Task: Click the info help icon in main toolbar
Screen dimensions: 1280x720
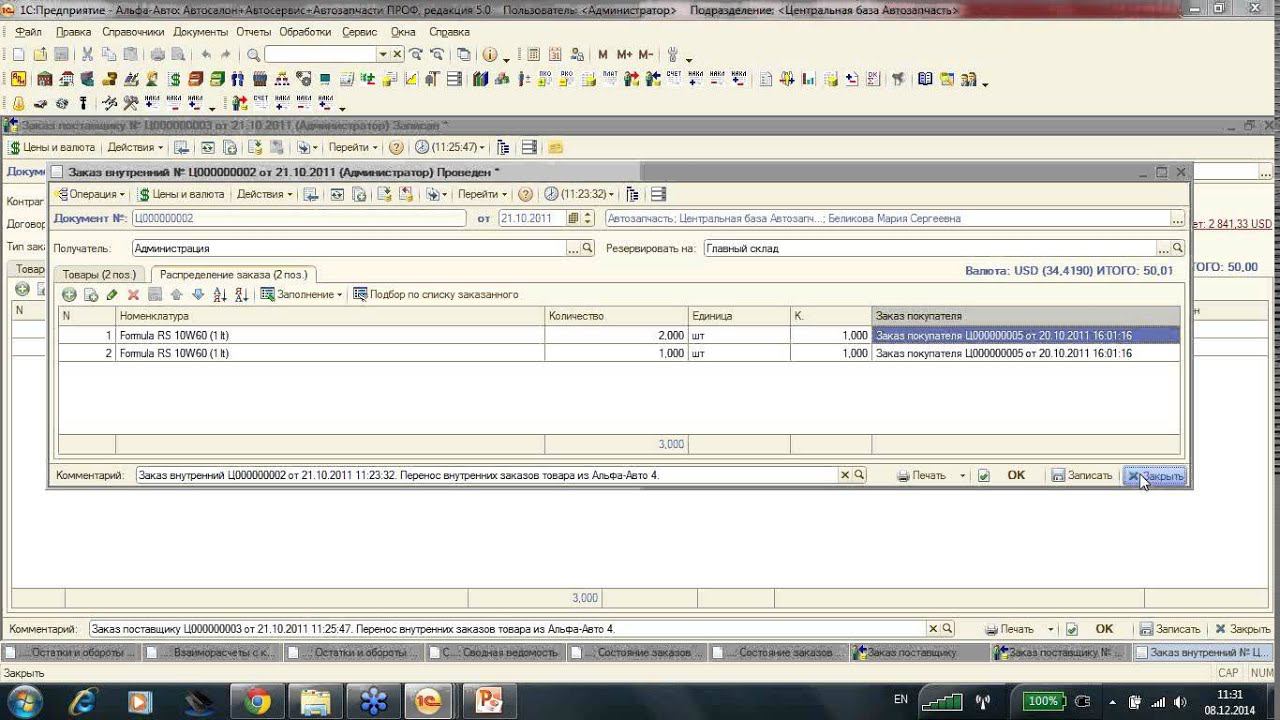Action: coord(490,54)
